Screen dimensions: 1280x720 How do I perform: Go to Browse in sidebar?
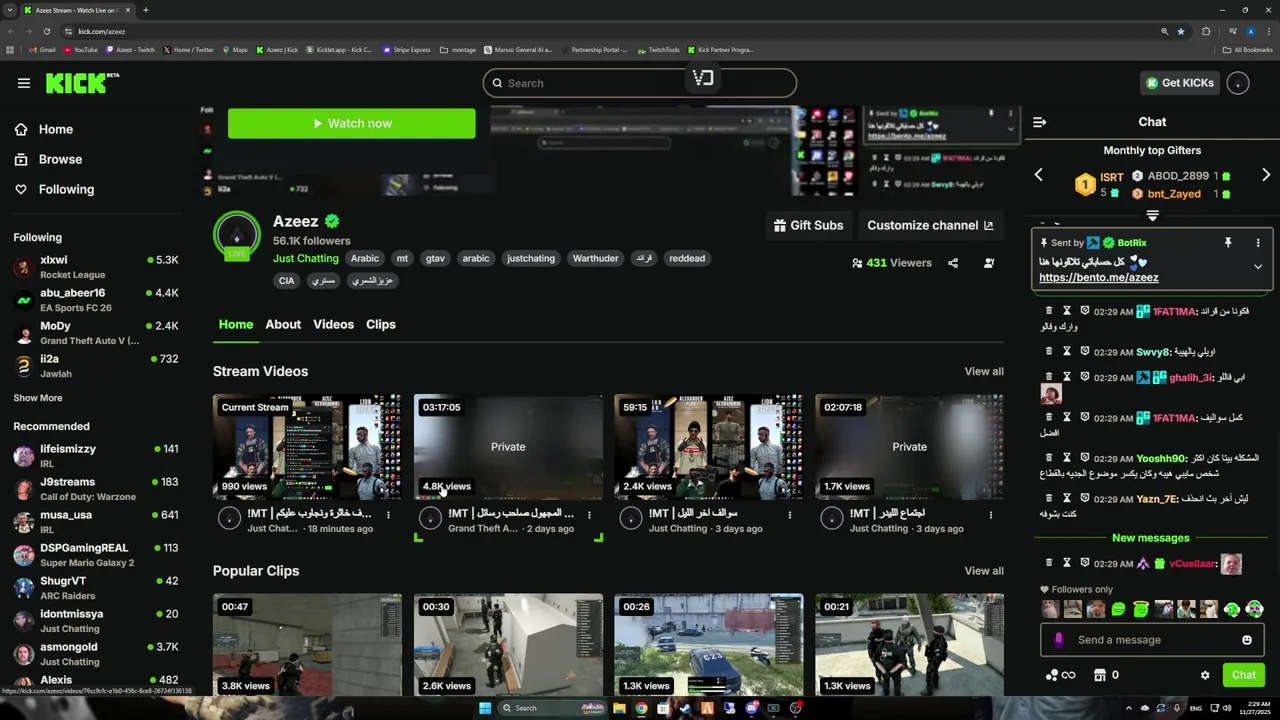60,159
